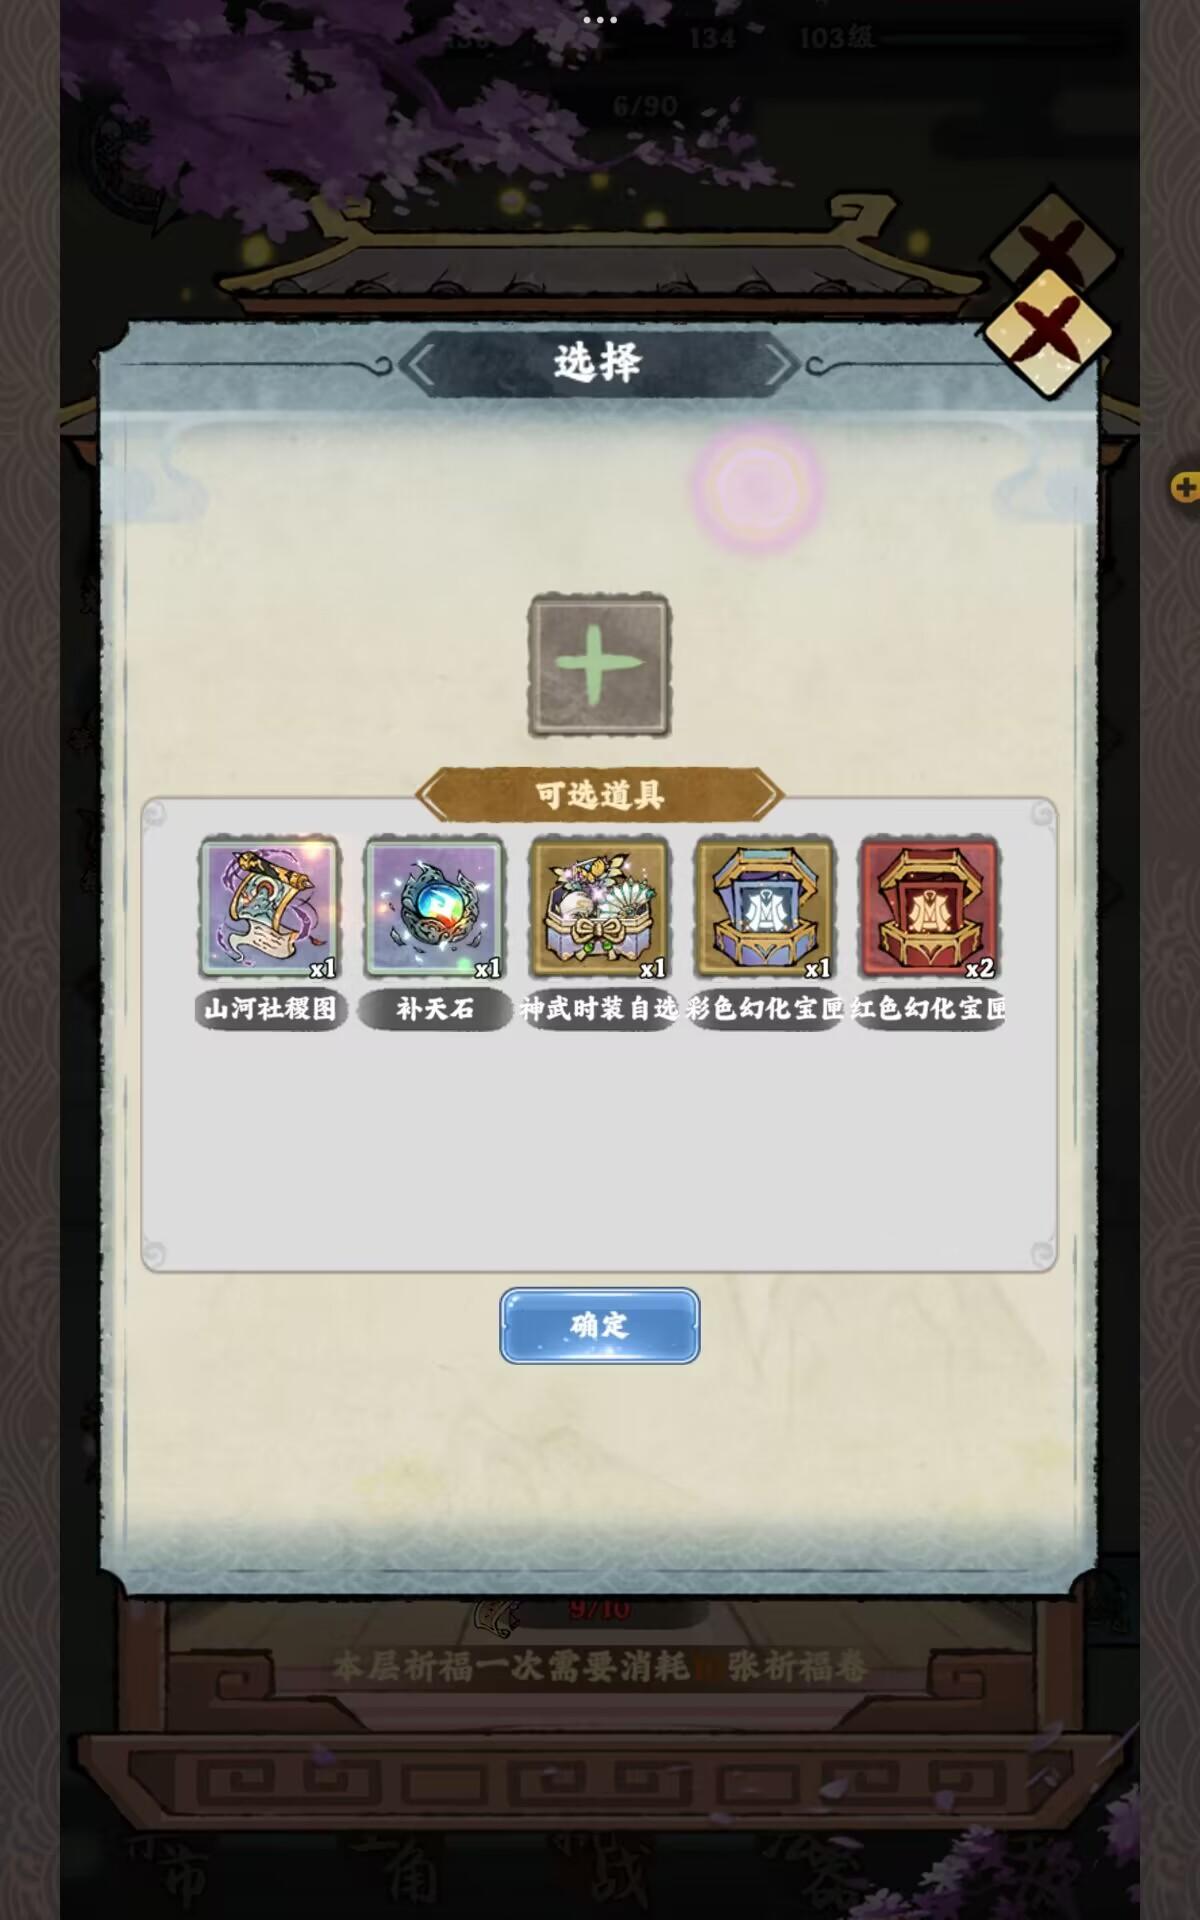The height and width of the screenshot is (1920, 1200).
Task: Click the 可选道具 section header
Action: [600, 795]
